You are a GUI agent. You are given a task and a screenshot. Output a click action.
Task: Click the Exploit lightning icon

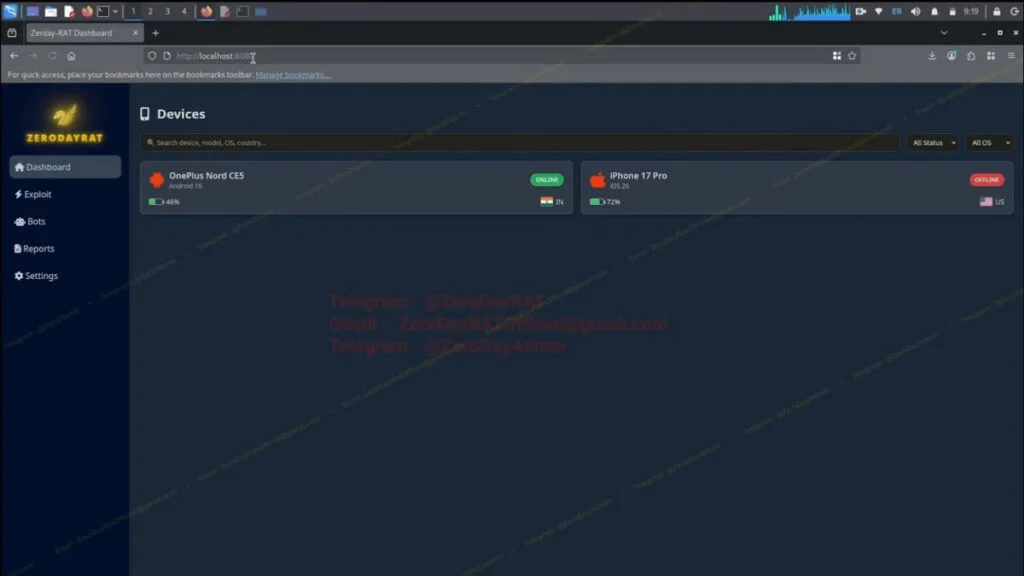(17, 194)
